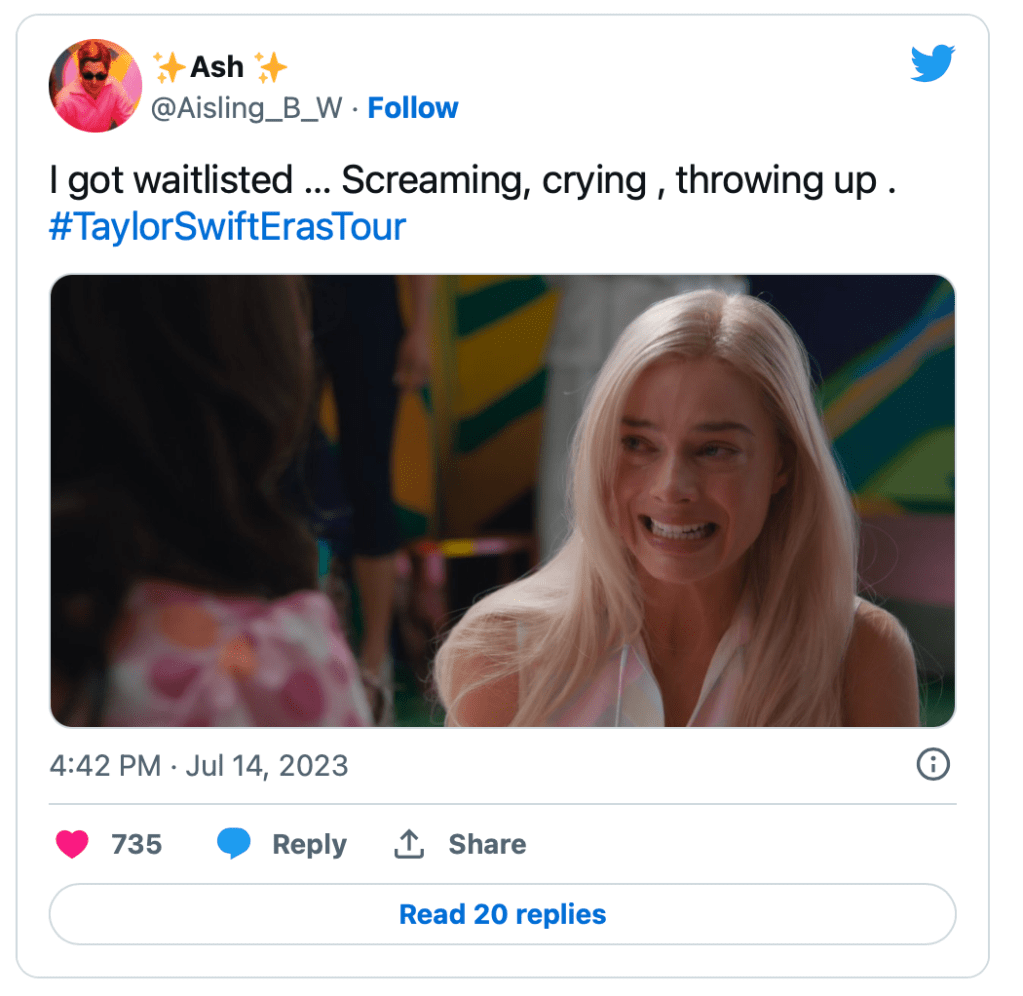
Task: Follow the @Aisling_B_W account
Action: point(413,108)
